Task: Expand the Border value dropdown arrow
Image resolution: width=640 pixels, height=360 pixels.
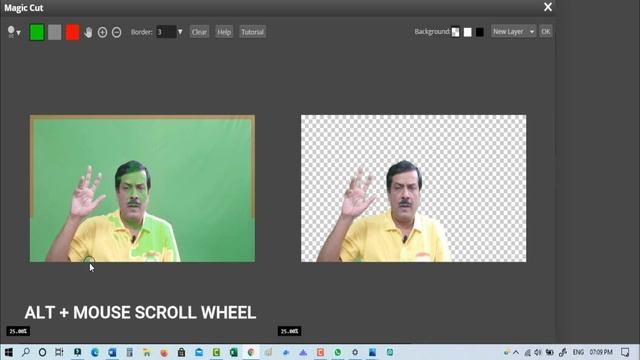Action: [180, 32]
